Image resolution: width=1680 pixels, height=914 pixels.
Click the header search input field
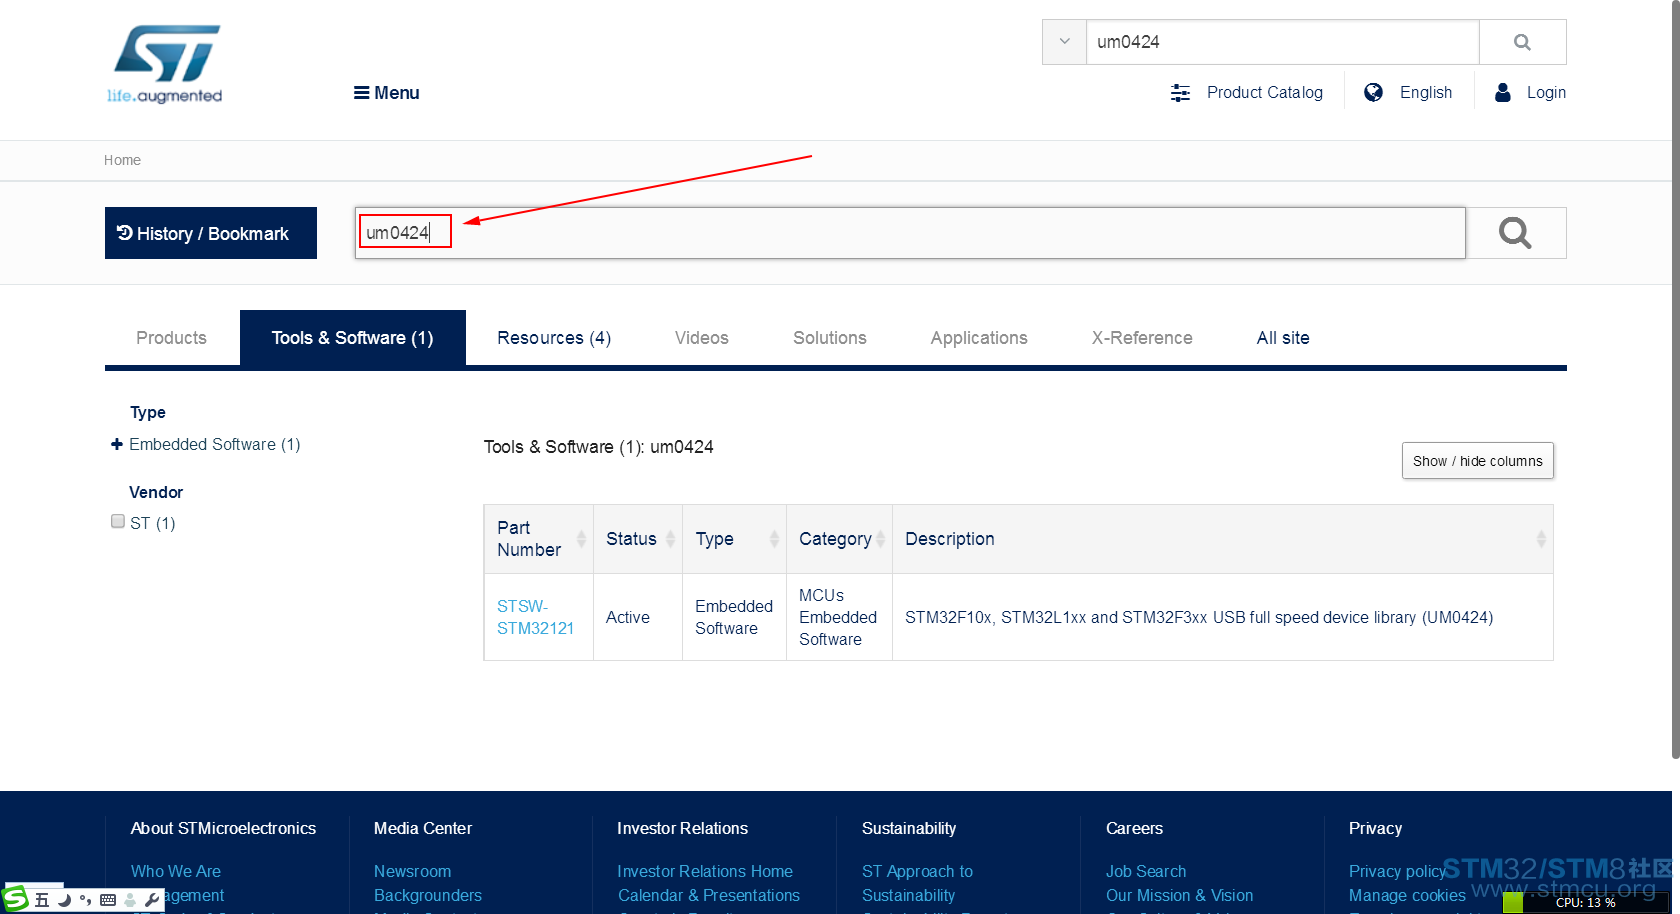click(x=1282, y=42)
